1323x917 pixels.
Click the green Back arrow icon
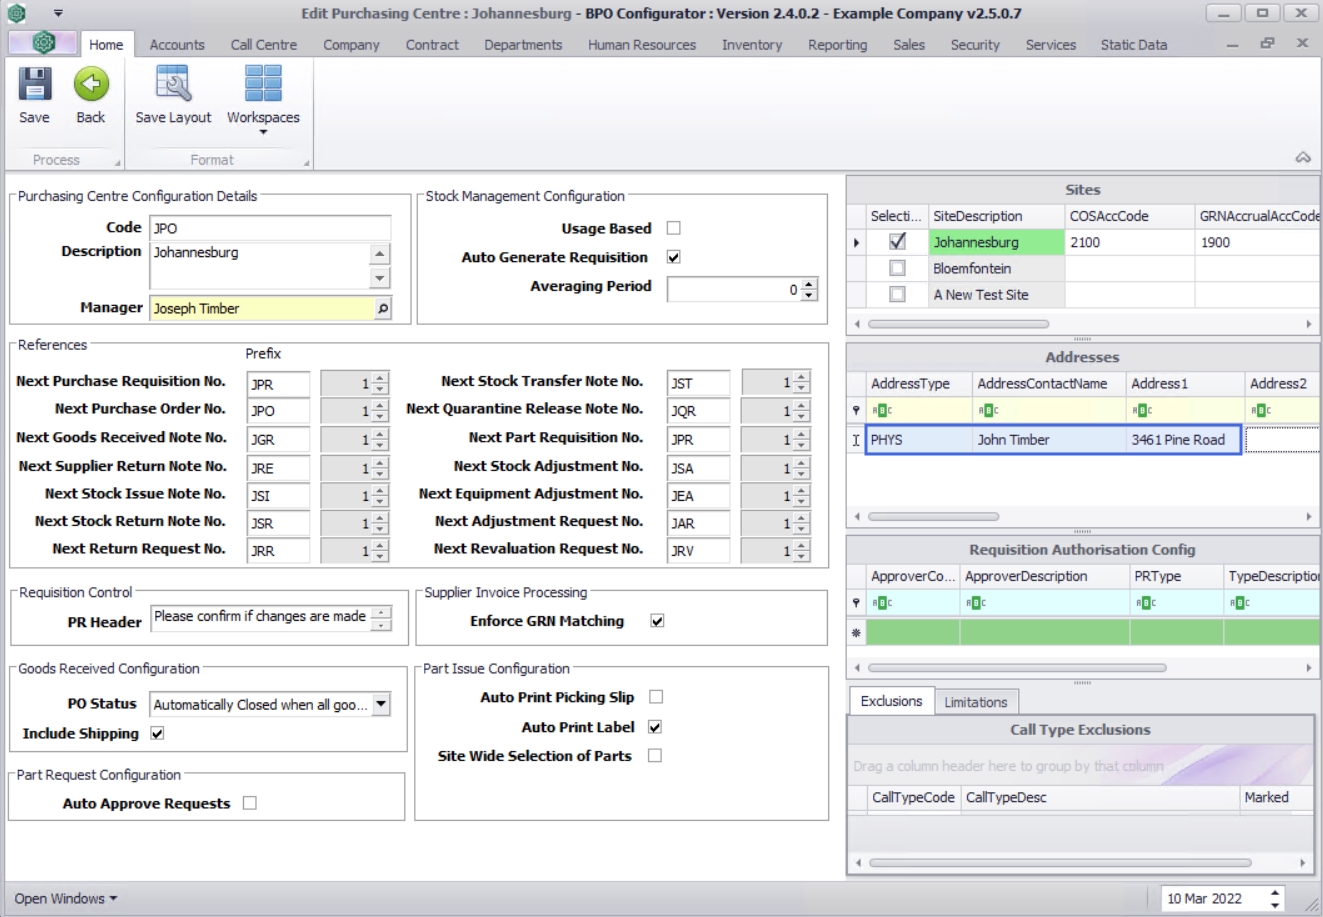(x=90, y=85)
